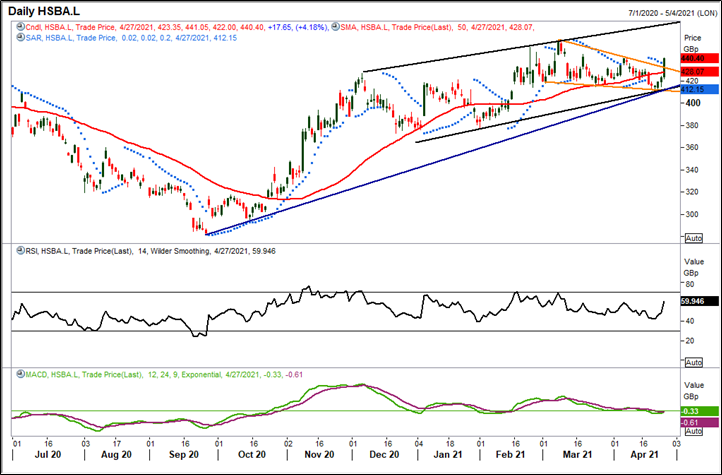
Task: Click the Feb 21 month label
Action: (510, 455)
